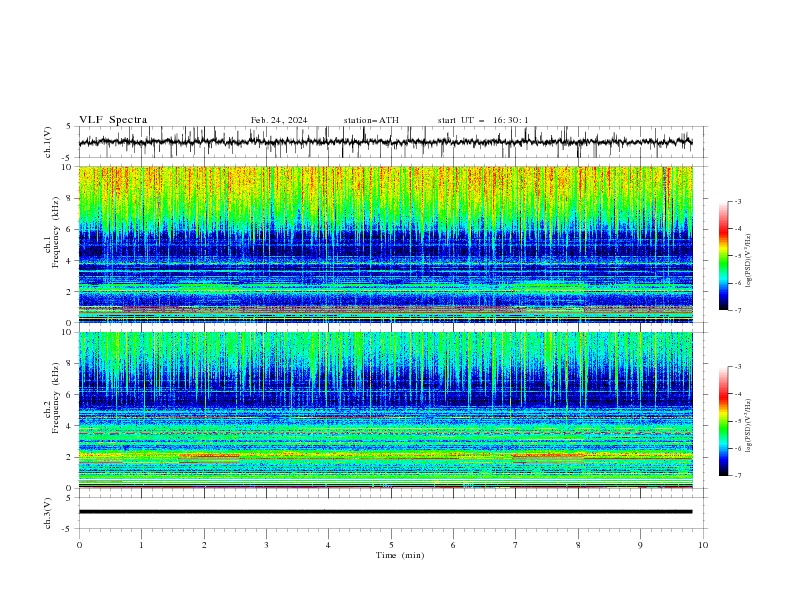The width and height of the screenshot is (792, 612).
Task: Click the "-7" label on ch.1 colorbar
Action: click(737, 310)
